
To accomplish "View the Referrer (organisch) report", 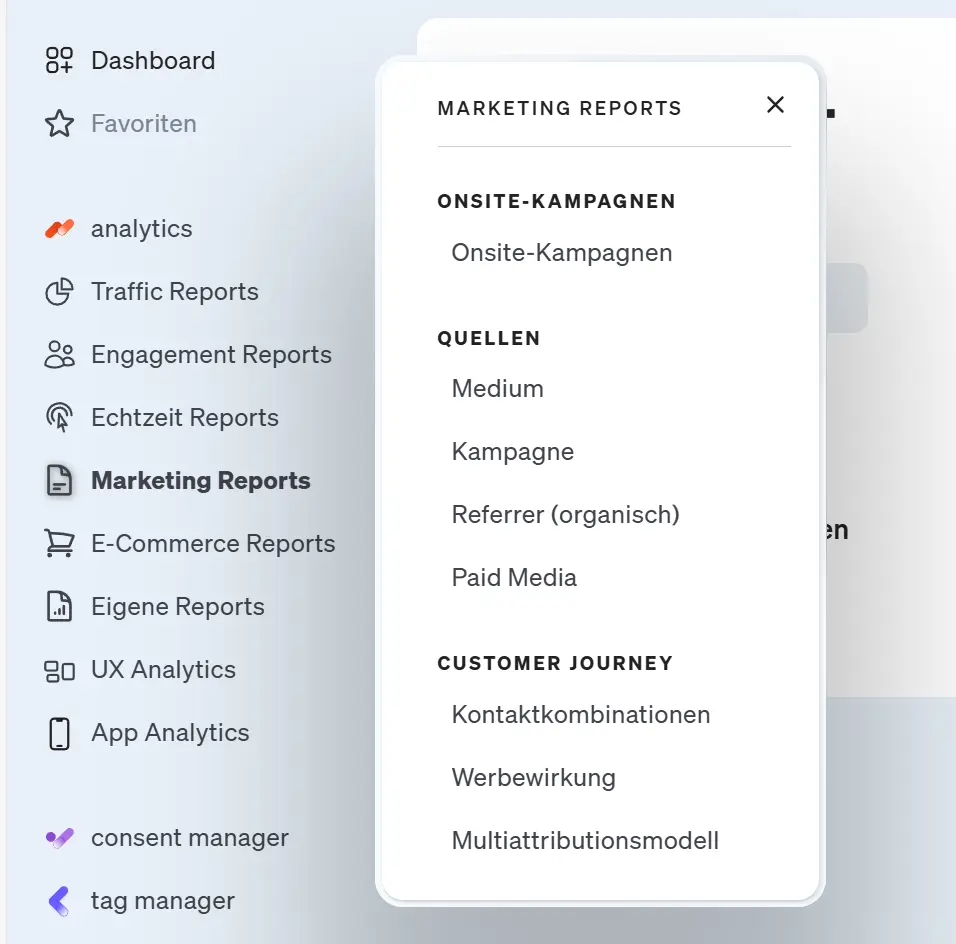I will pyautogui.click(x=566, y=515).
